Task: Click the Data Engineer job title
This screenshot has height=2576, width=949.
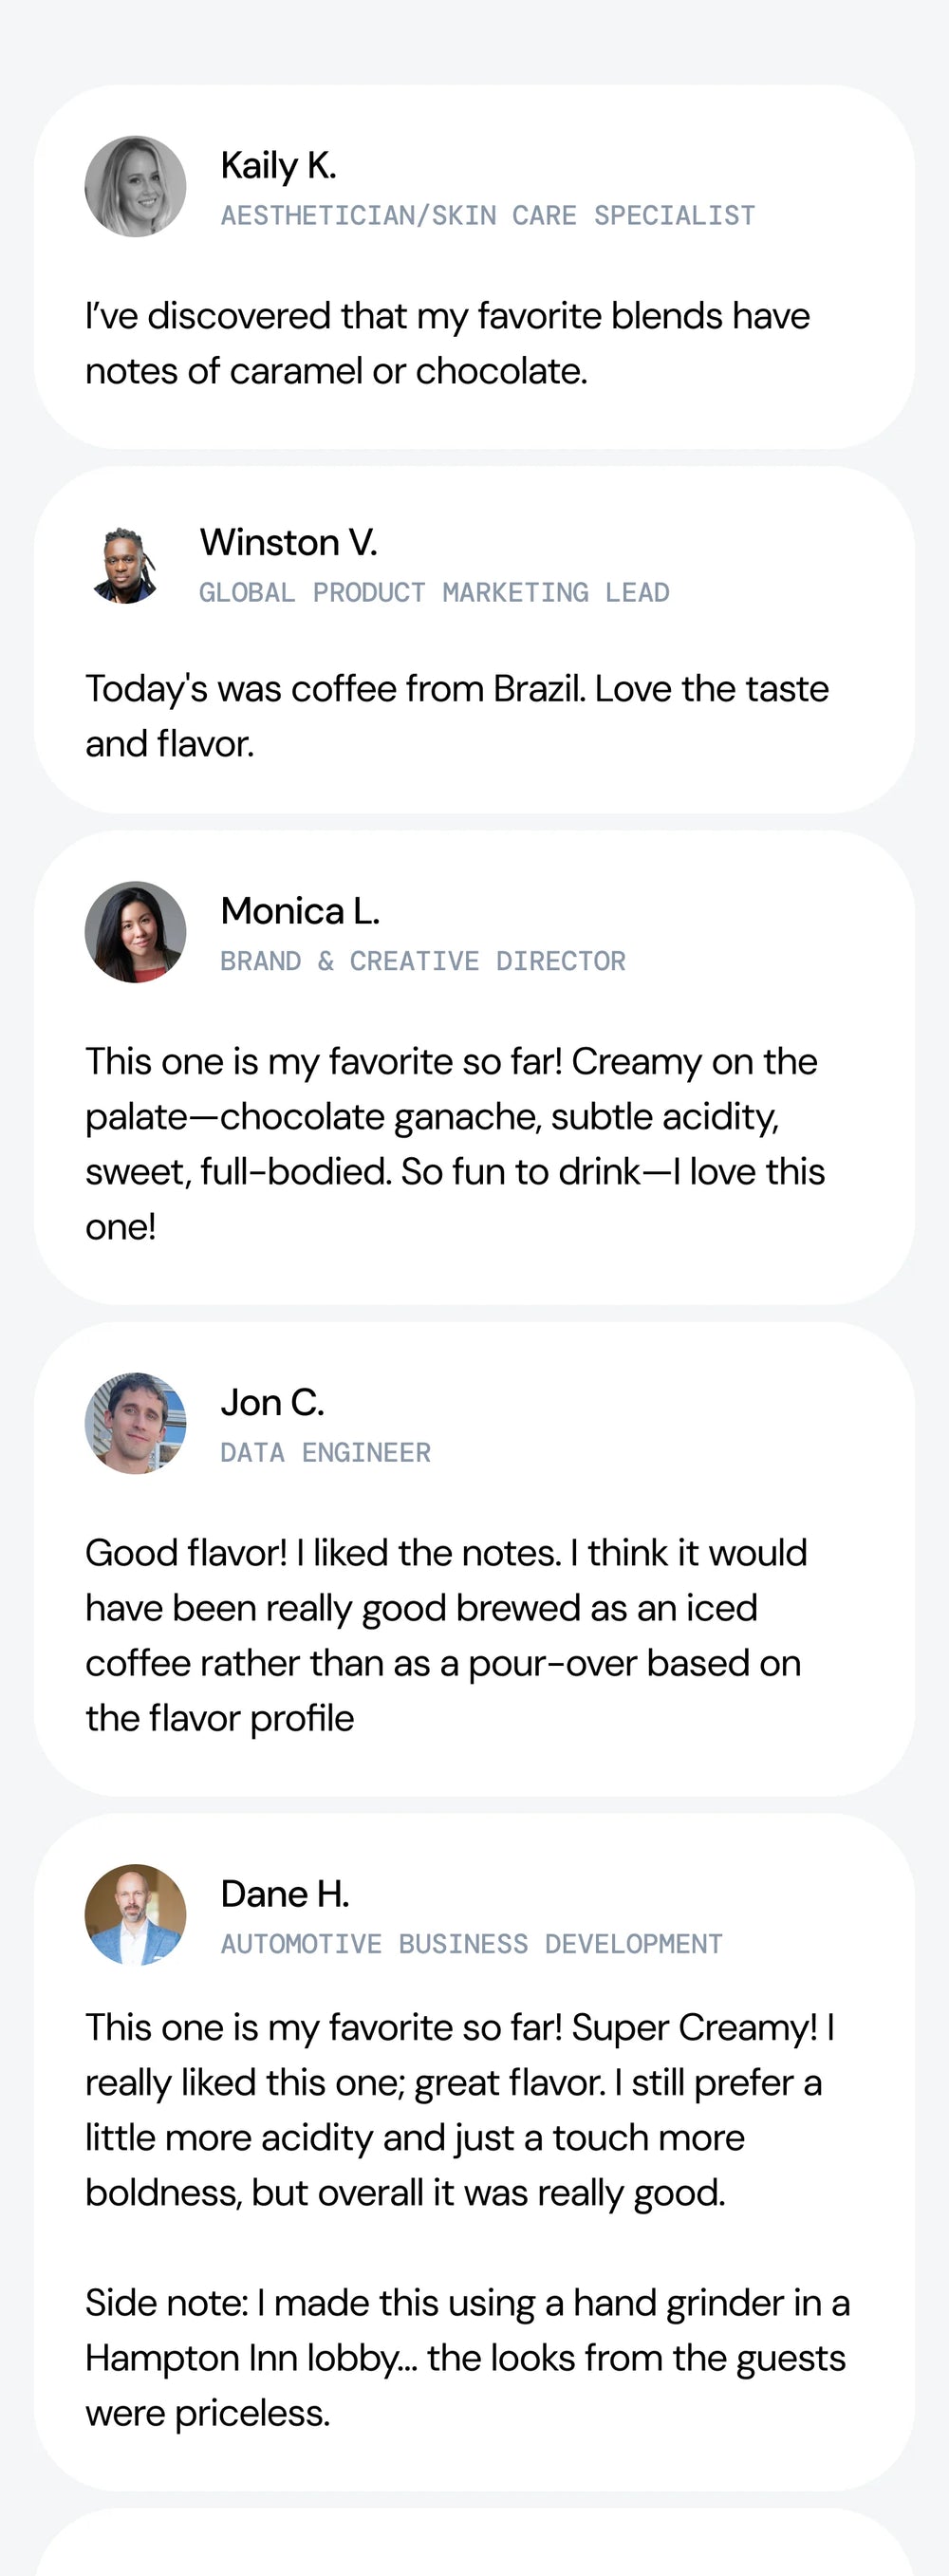Action: point(326,1452)
